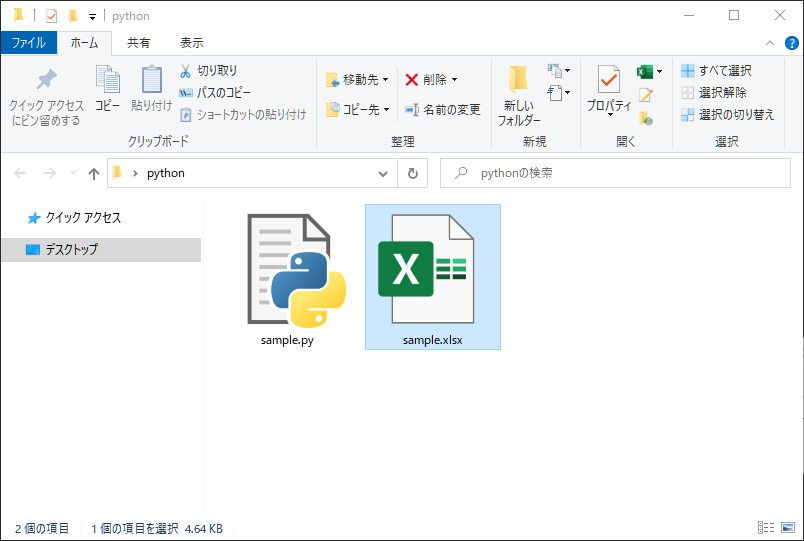Open the File (ファイル) menu tab
The image size is (804, 541).
[x=28, y=43]
